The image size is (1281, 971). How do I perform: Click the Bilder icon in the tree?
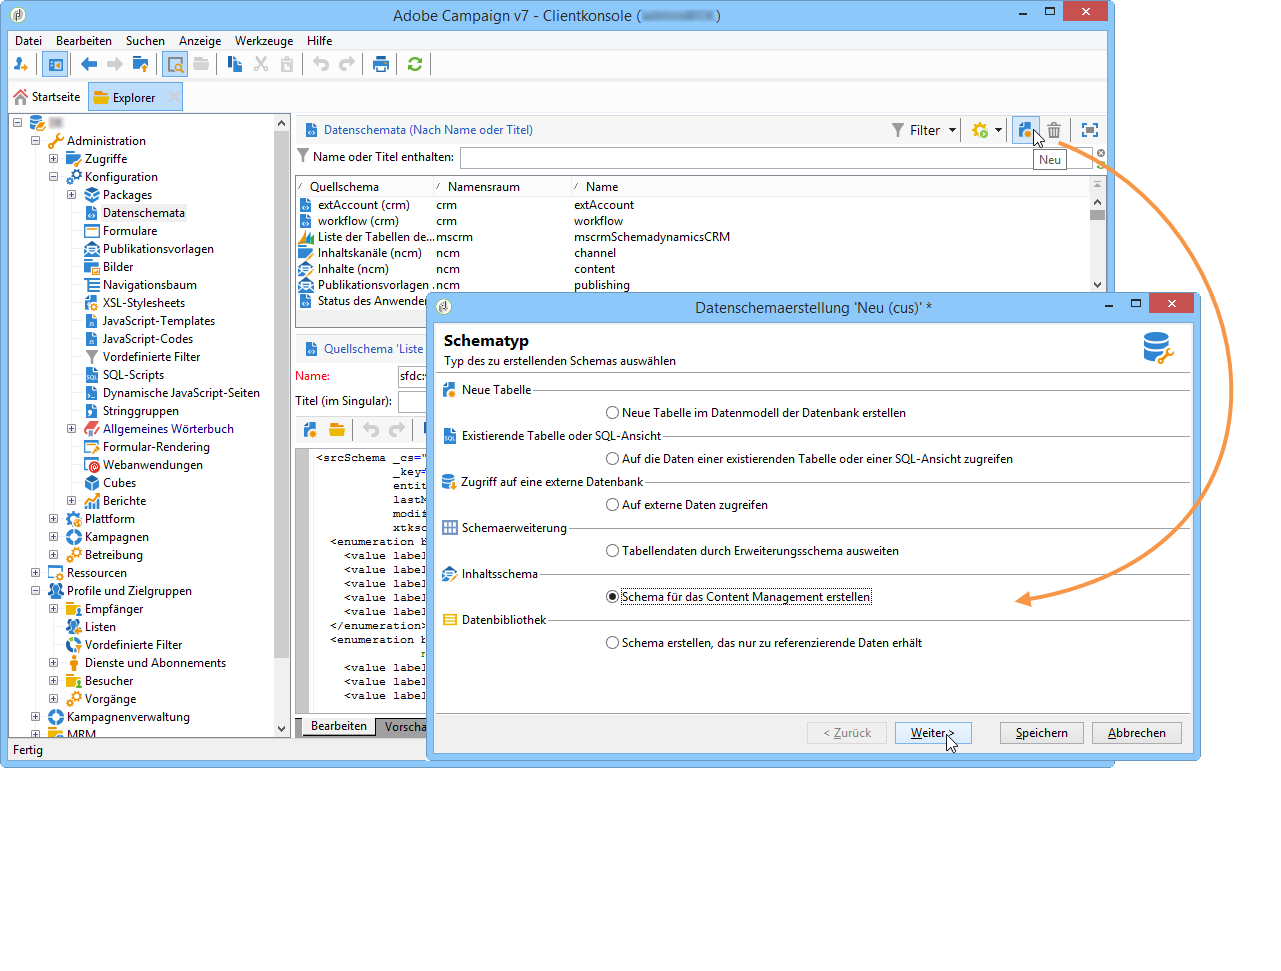(x=92, y=267)
